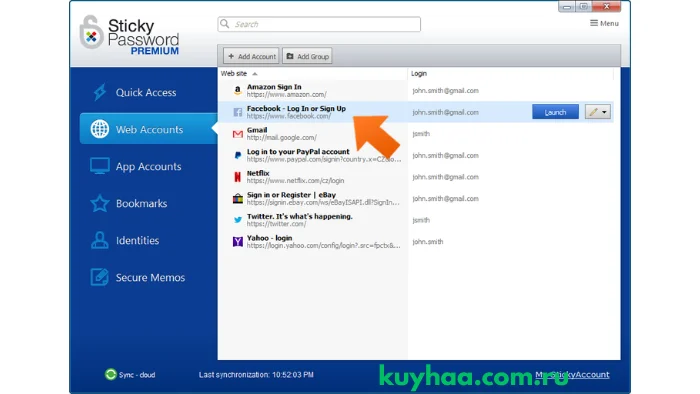Click the search magnifier icon
Image resolution: width=700 pixels, height=394 pixels.
[225, 24]
